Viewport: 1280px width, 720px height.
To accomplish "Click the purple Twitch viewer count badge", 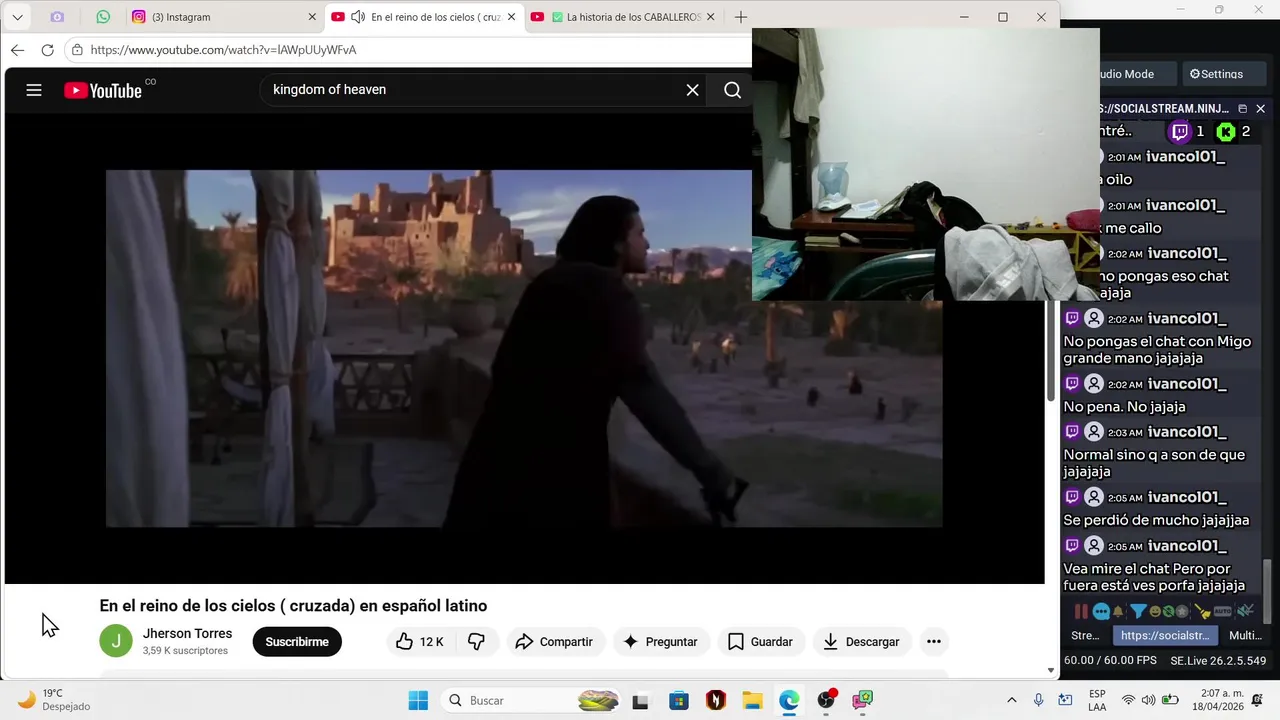I will [x=1187, y=132].
